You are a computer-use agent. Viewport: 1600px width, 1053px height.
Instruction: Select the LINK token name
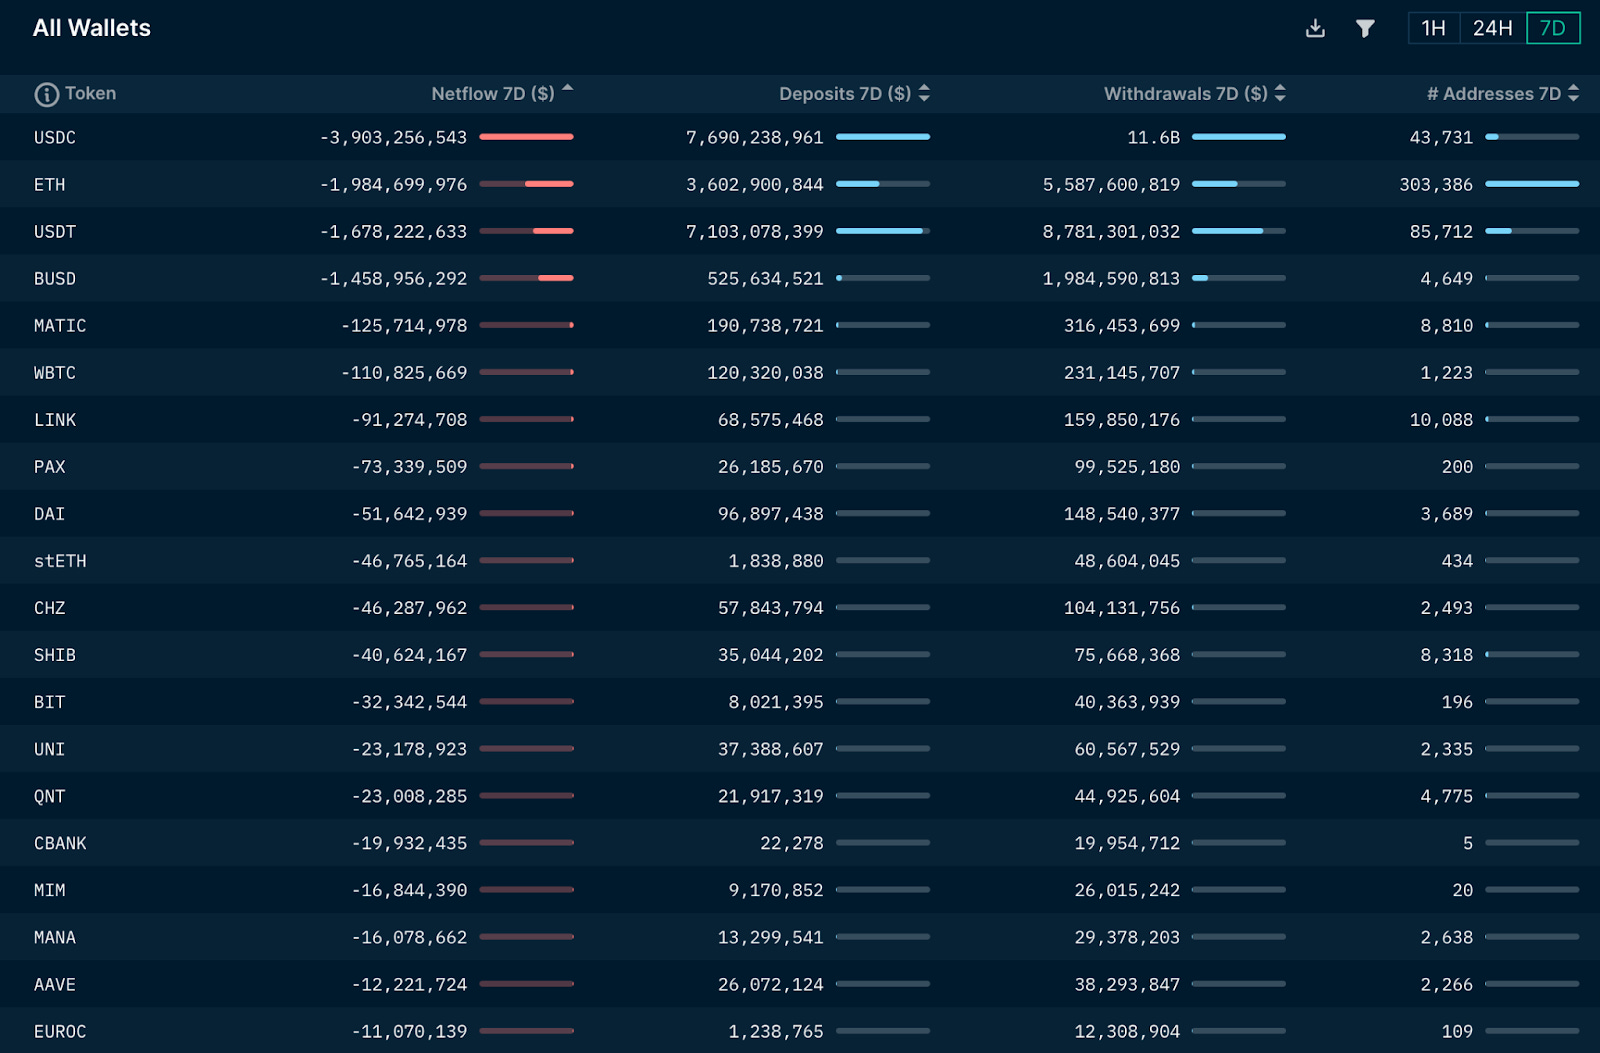click(55, 419)
